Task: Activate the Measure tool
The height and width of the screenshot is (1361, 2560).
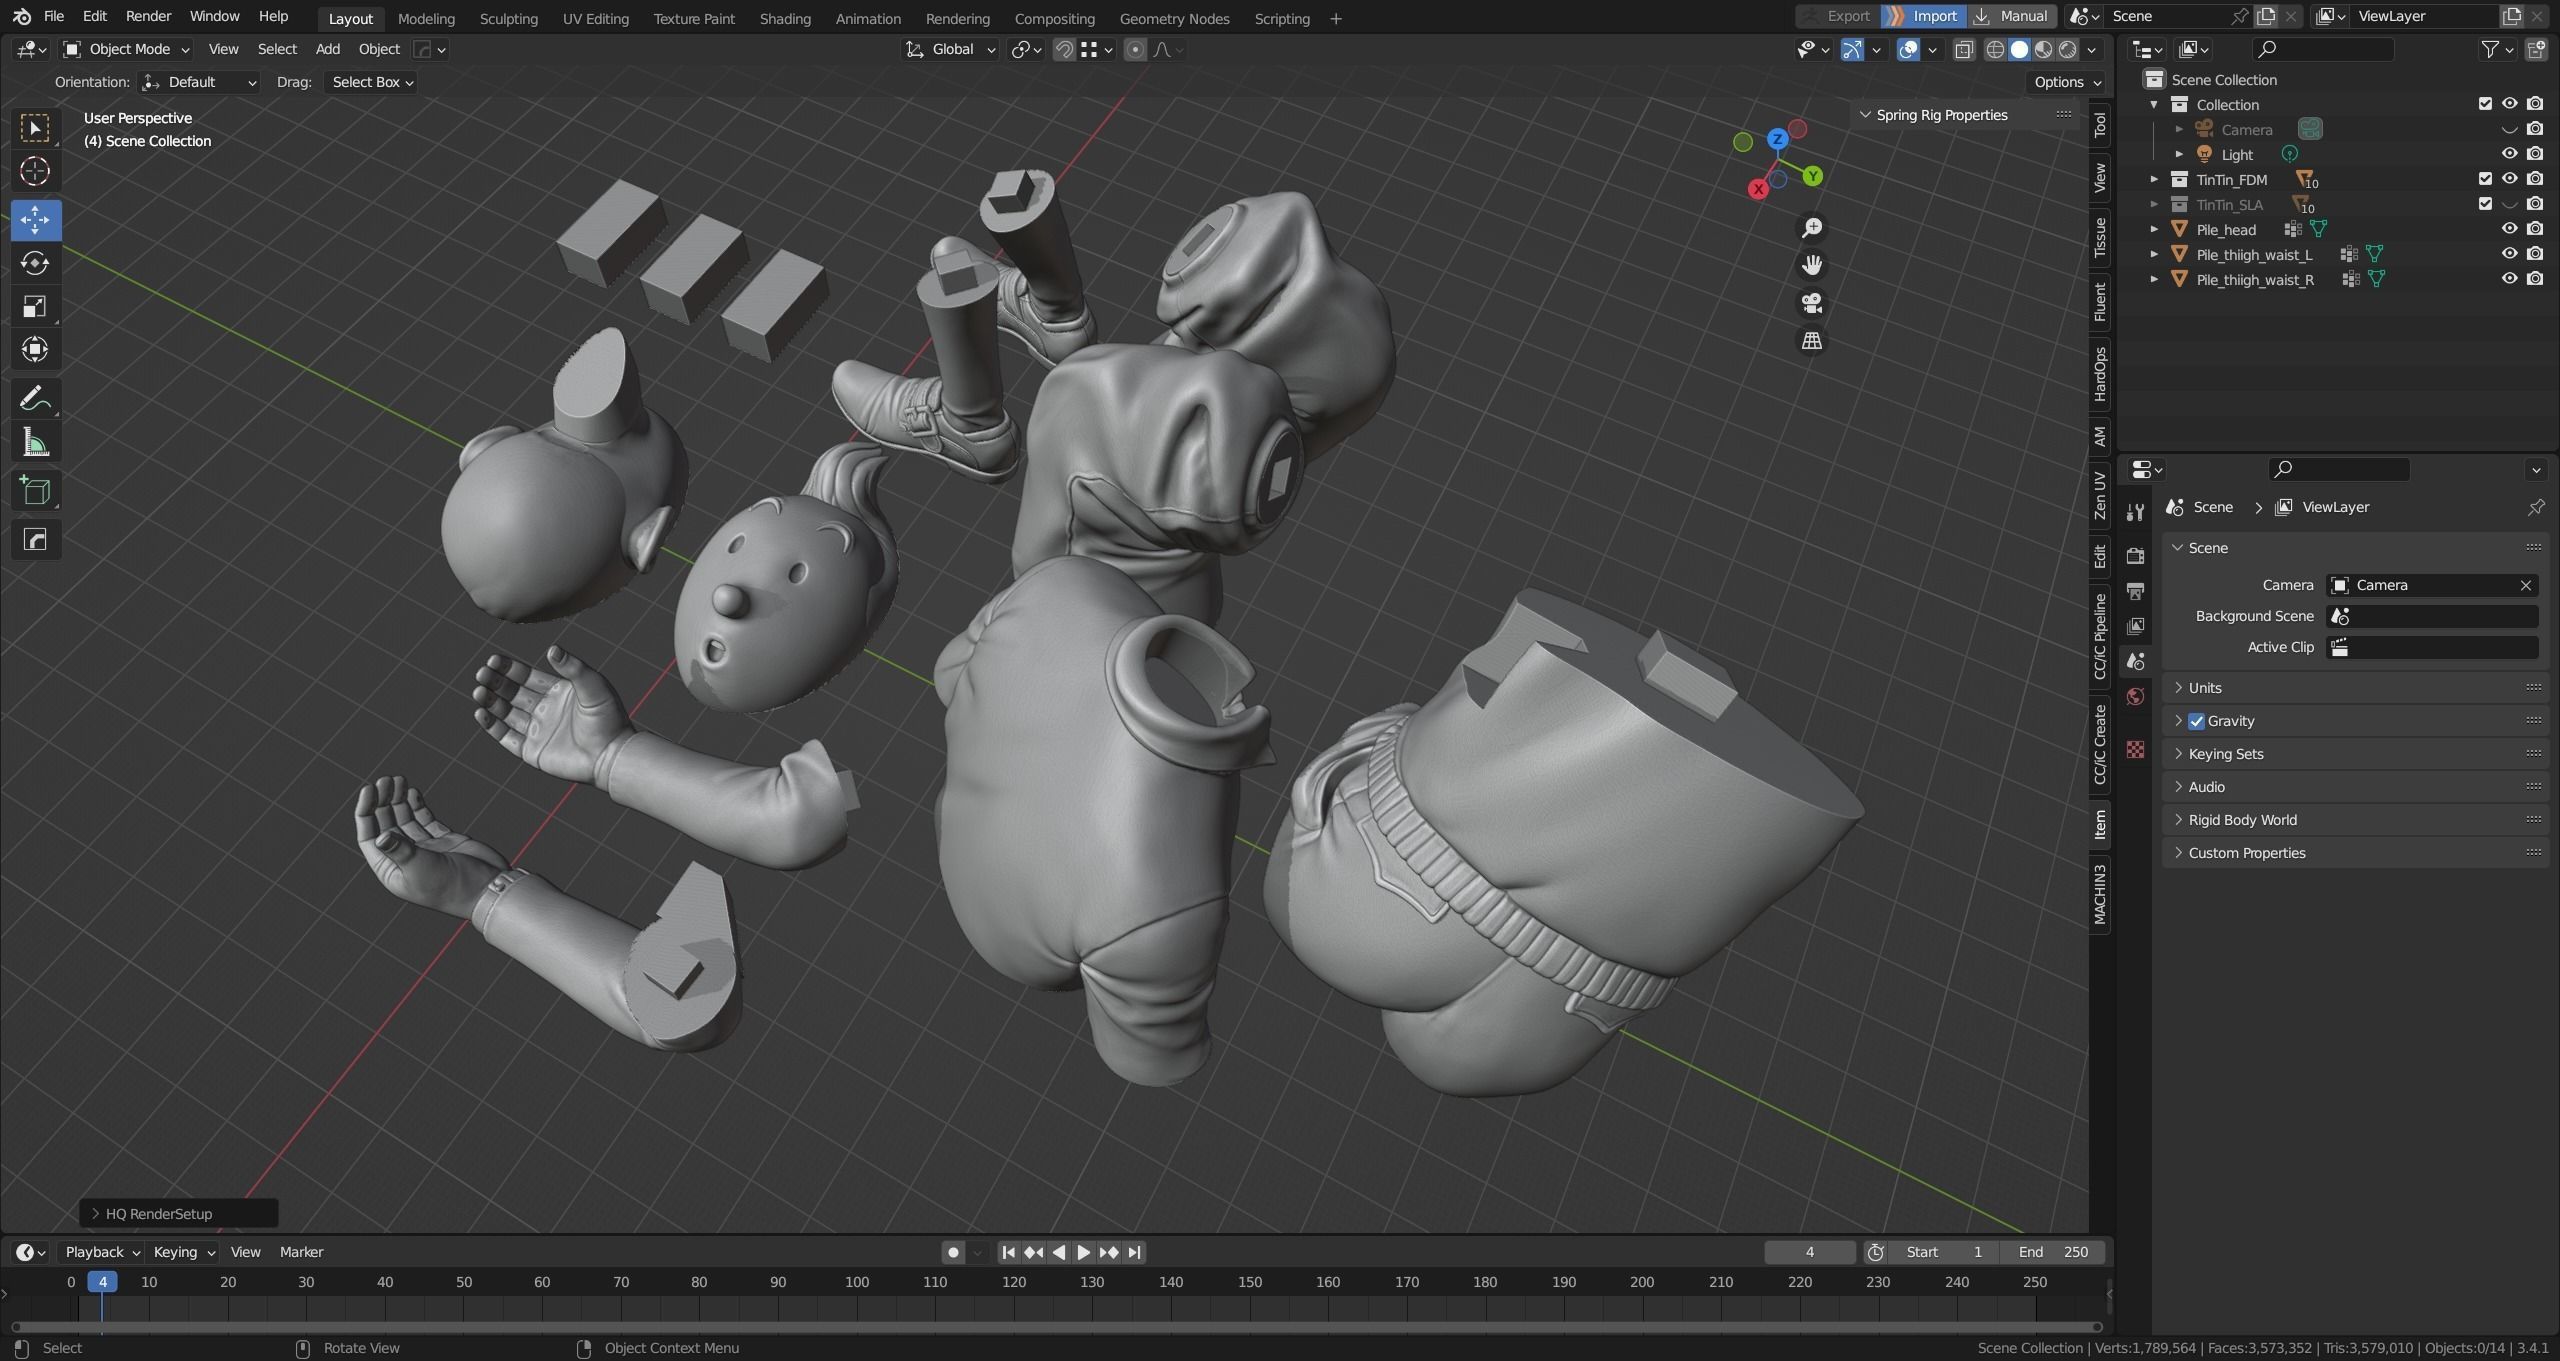Action: pyautogui.click(x=35, y=443)
